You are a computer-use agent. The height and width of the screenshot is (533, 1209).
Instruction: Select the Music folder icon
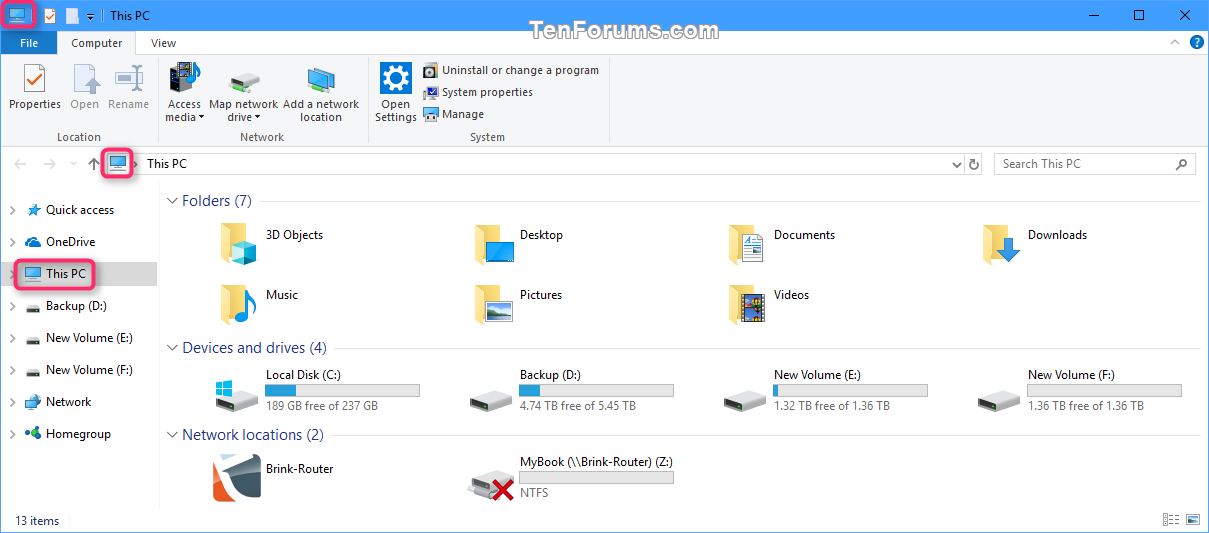[x=239, y=303]
